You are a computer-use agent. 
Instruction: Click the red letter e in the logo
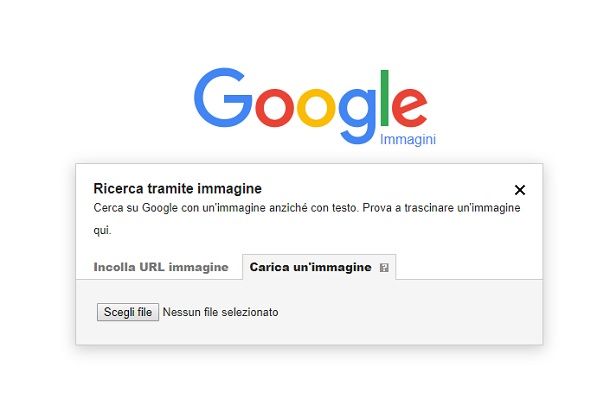point(410,108)
